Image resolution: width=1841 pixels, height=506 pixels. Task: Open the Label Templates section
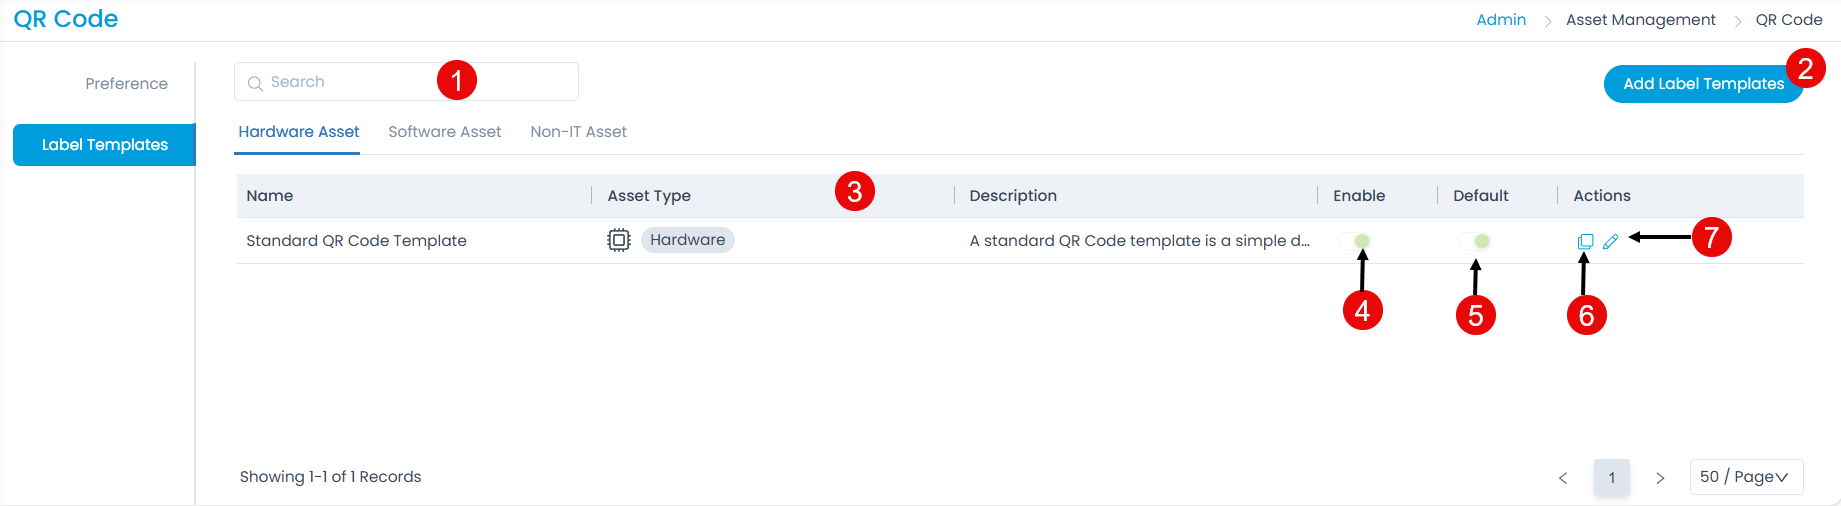(x=104, y=145)
